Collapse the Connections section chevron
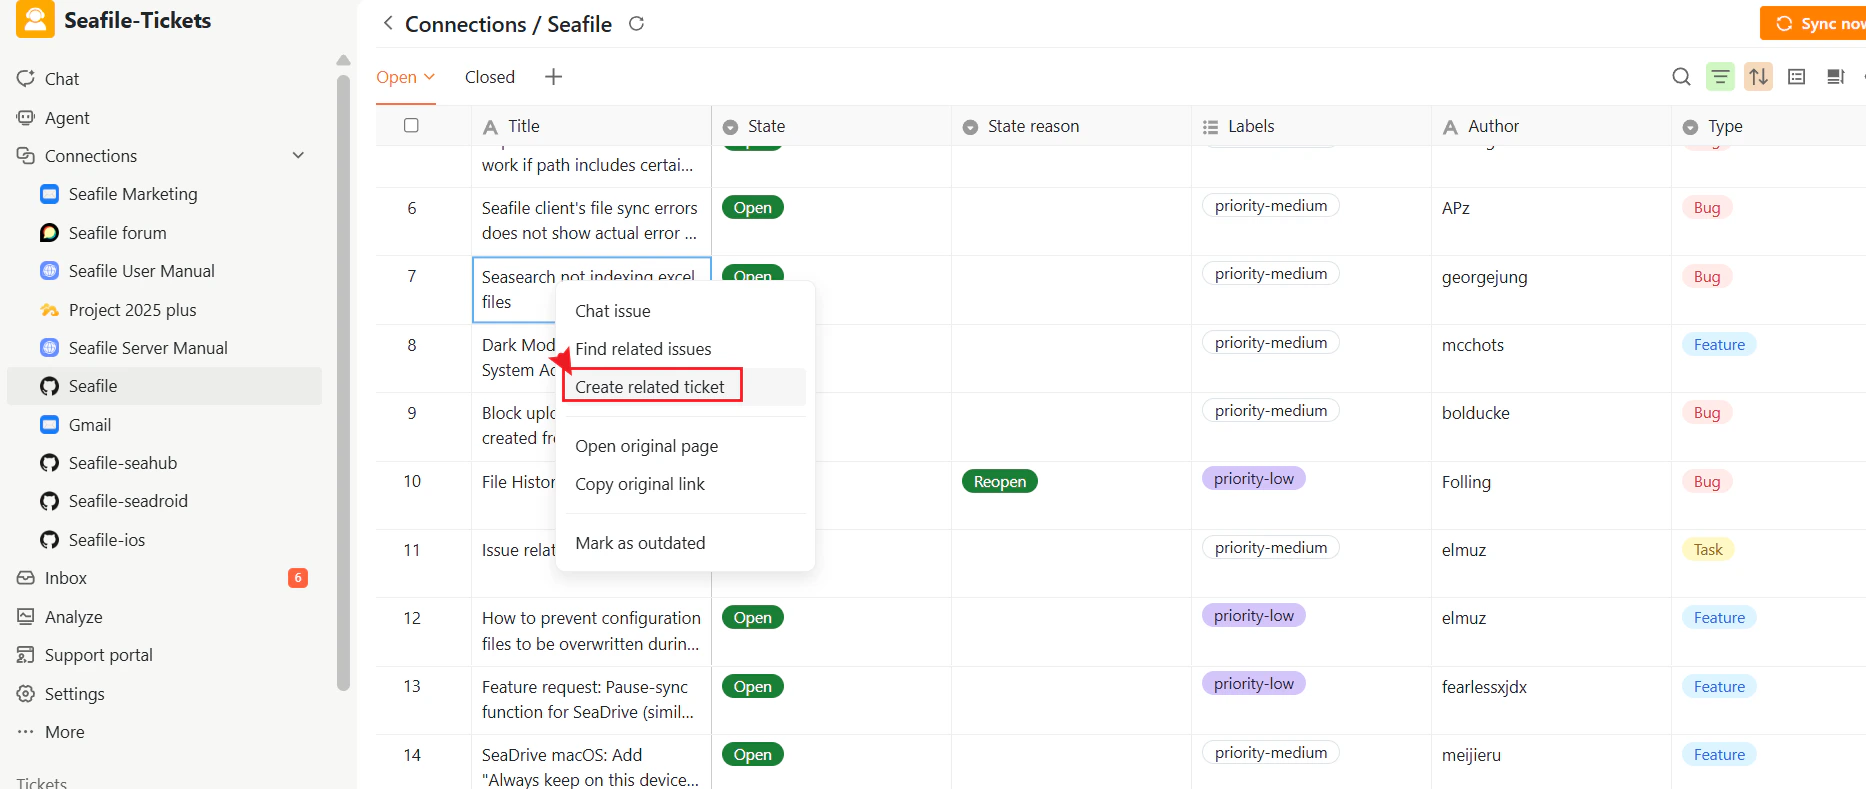 tap(298, 156)
